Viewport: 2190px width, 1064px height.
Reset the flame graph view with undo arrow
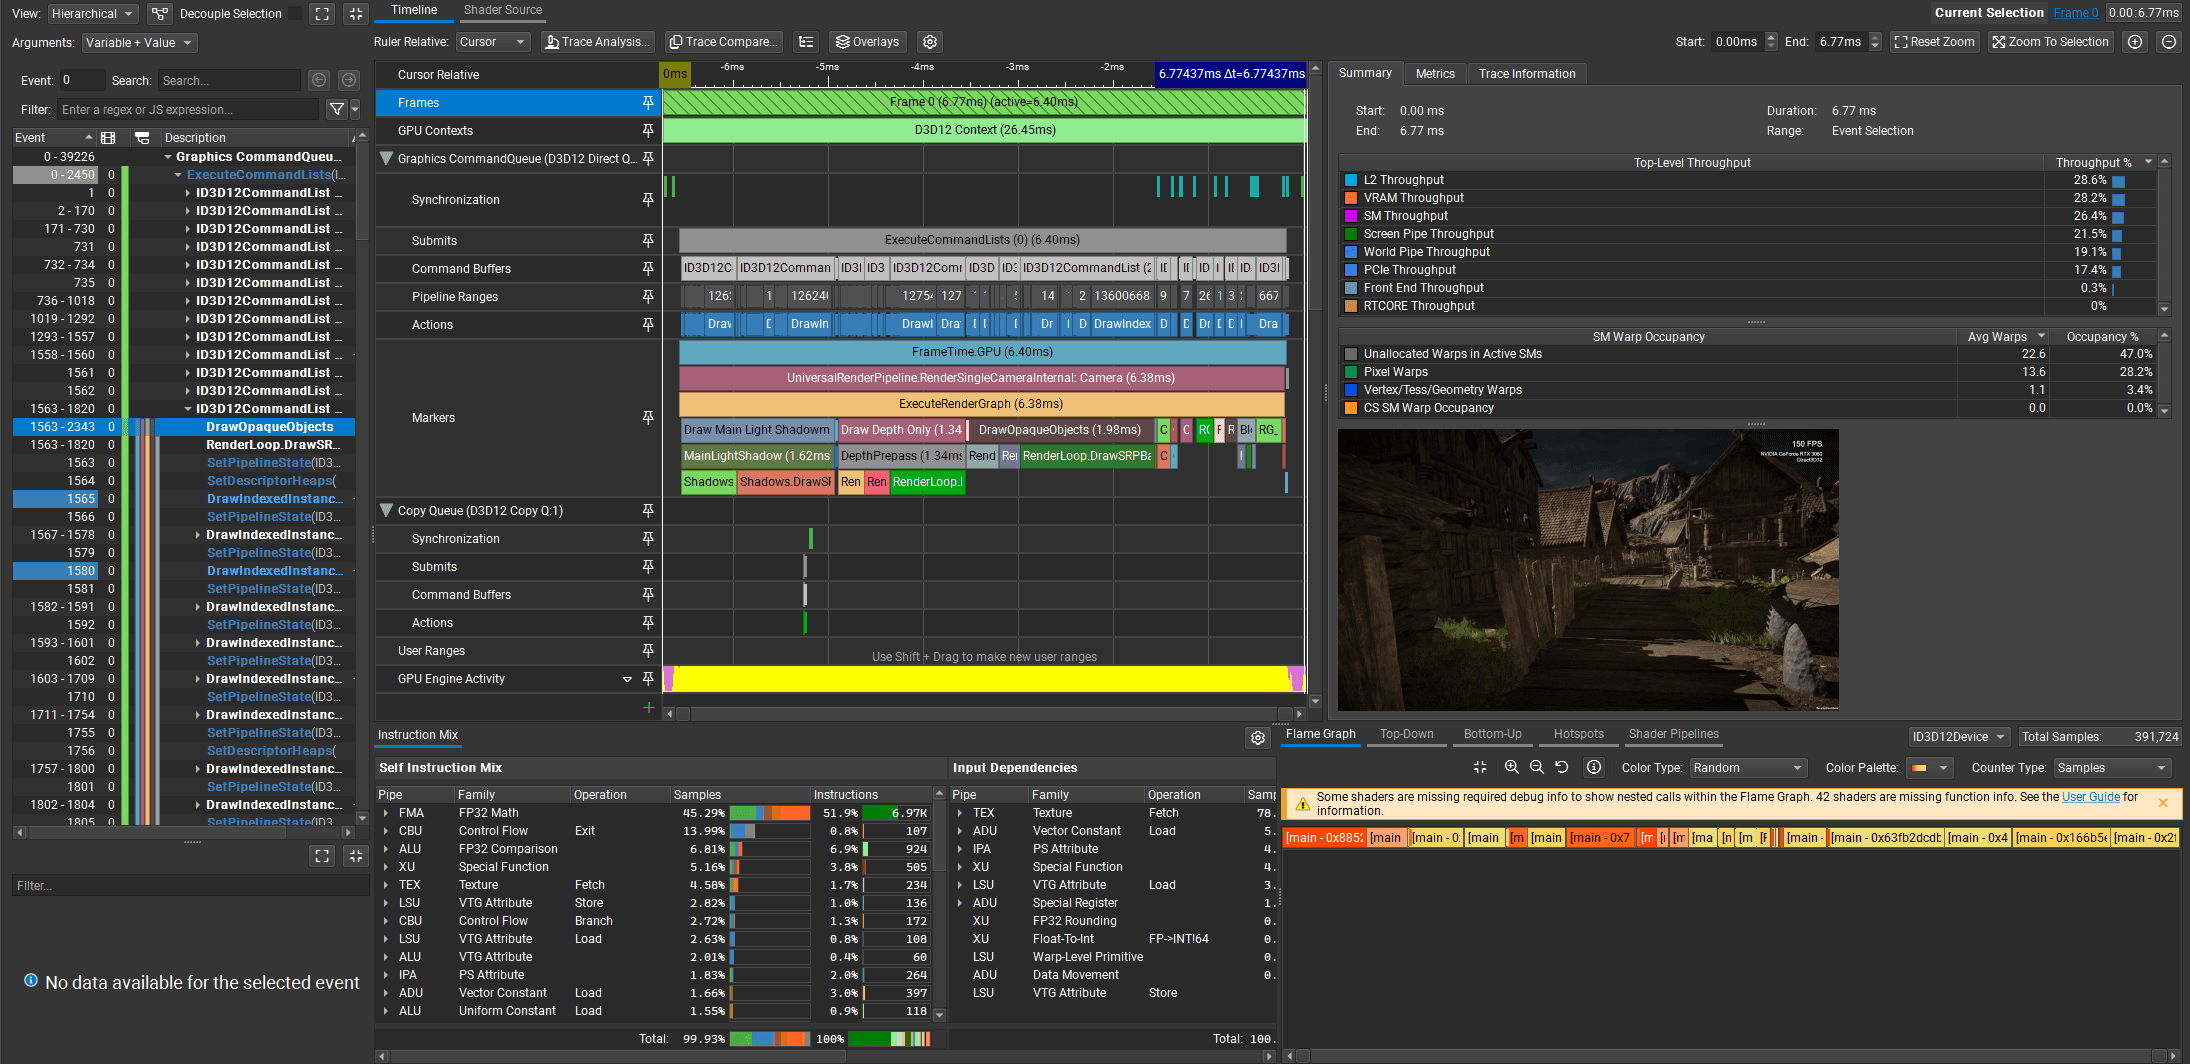click(x=1562, y=768)
